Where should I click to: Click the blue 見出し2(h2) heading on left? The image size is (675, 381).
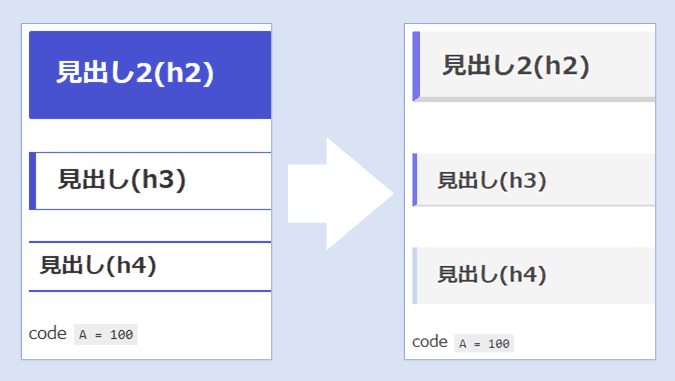point(150,75)
